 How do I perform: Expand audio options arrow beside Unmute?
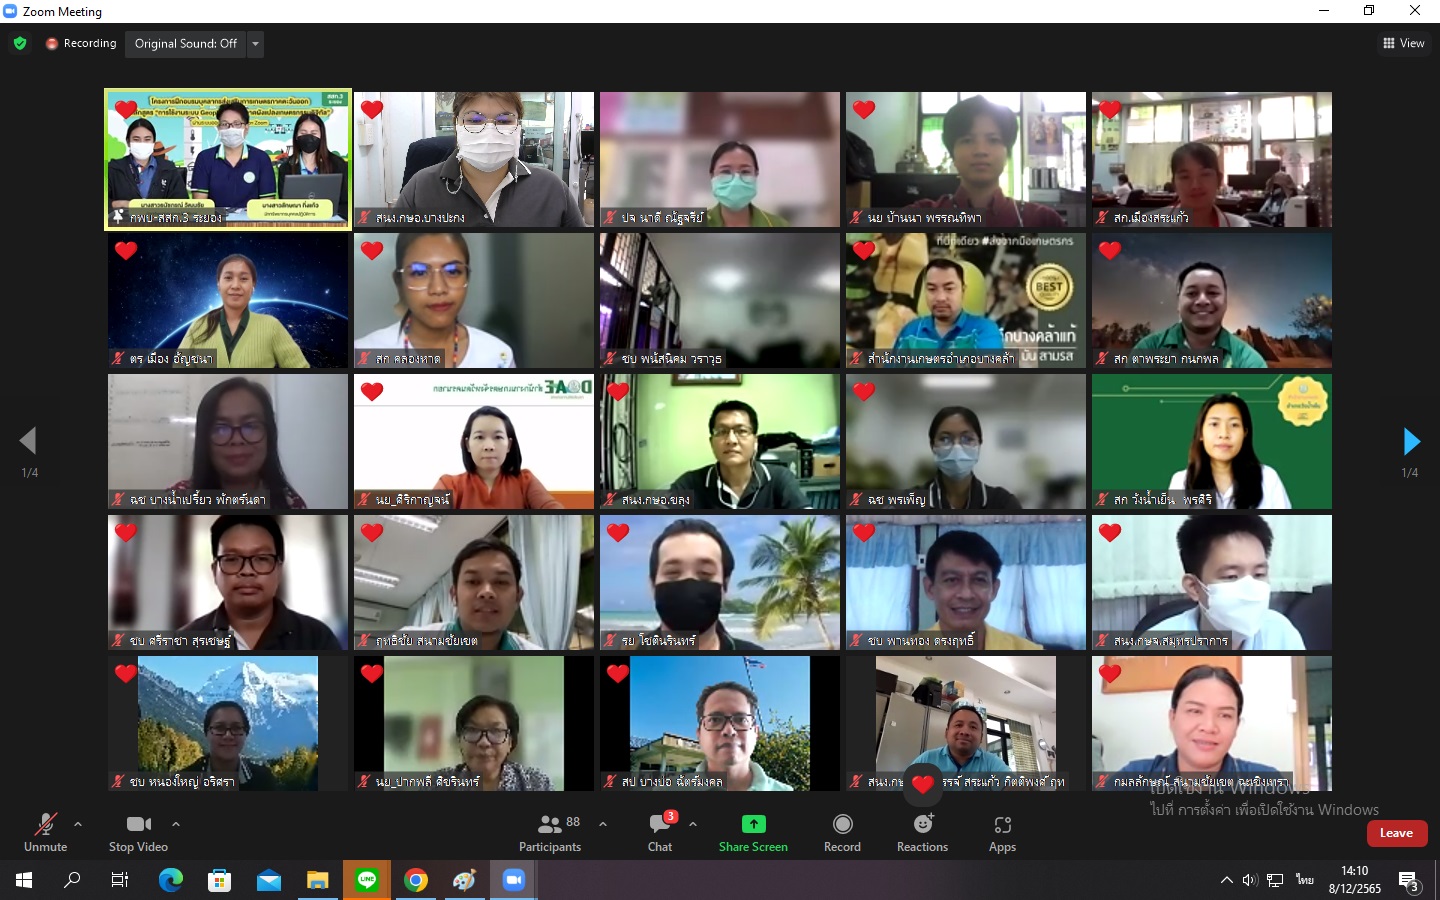[x=78, y=824]
